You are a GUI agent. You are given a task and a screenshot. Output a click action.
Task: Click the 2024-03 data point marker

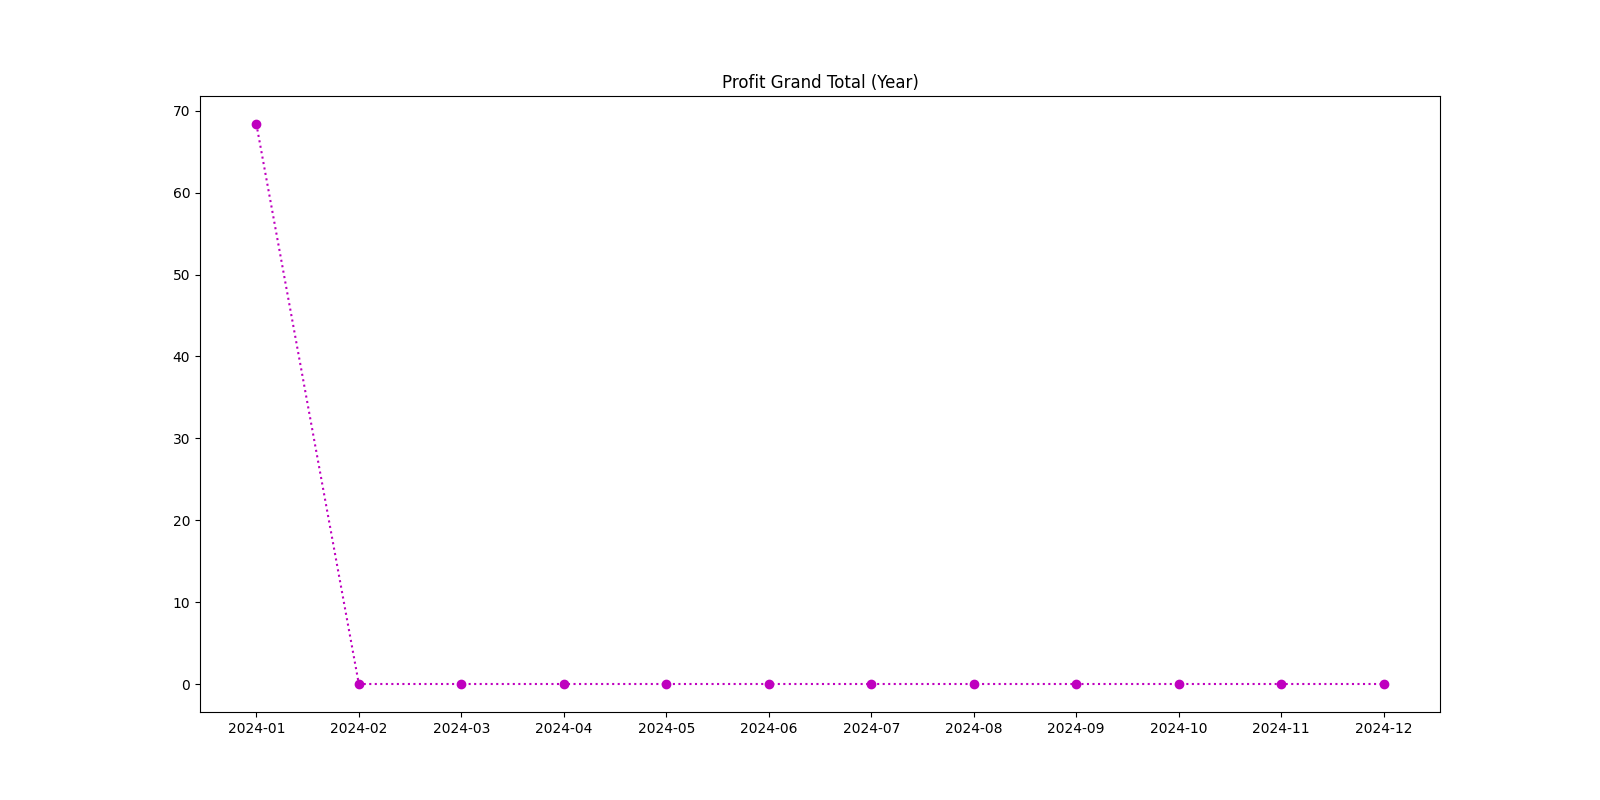coord(461,684)
